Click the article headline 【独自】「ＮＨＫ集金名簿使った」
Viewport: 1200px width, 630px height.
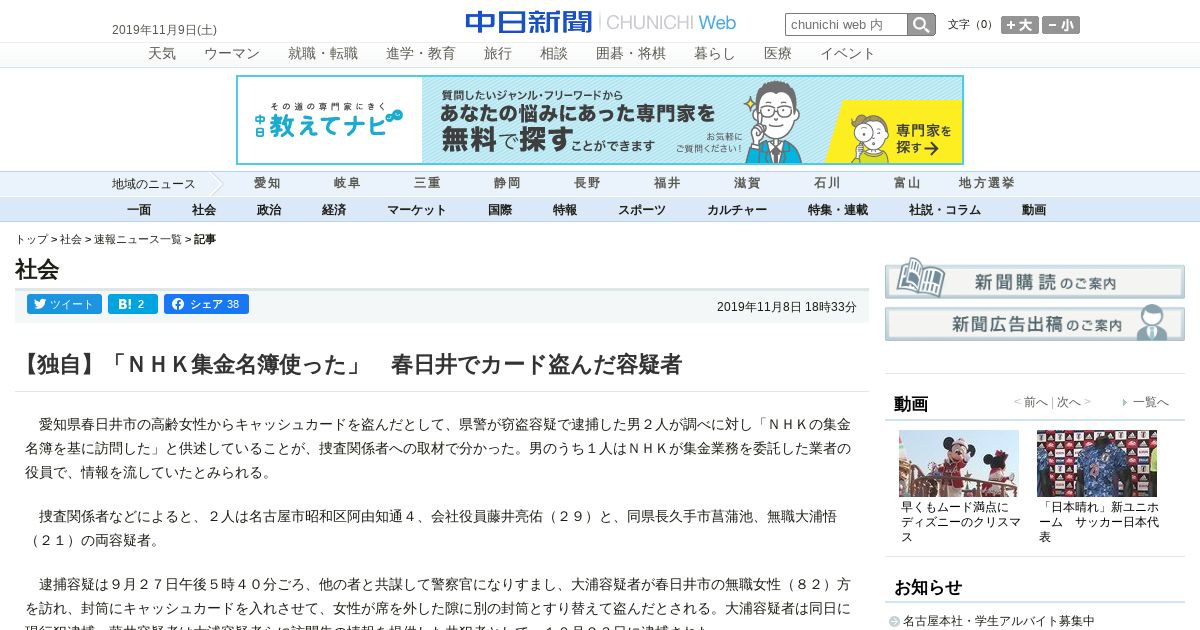click(x=349, y=364)
